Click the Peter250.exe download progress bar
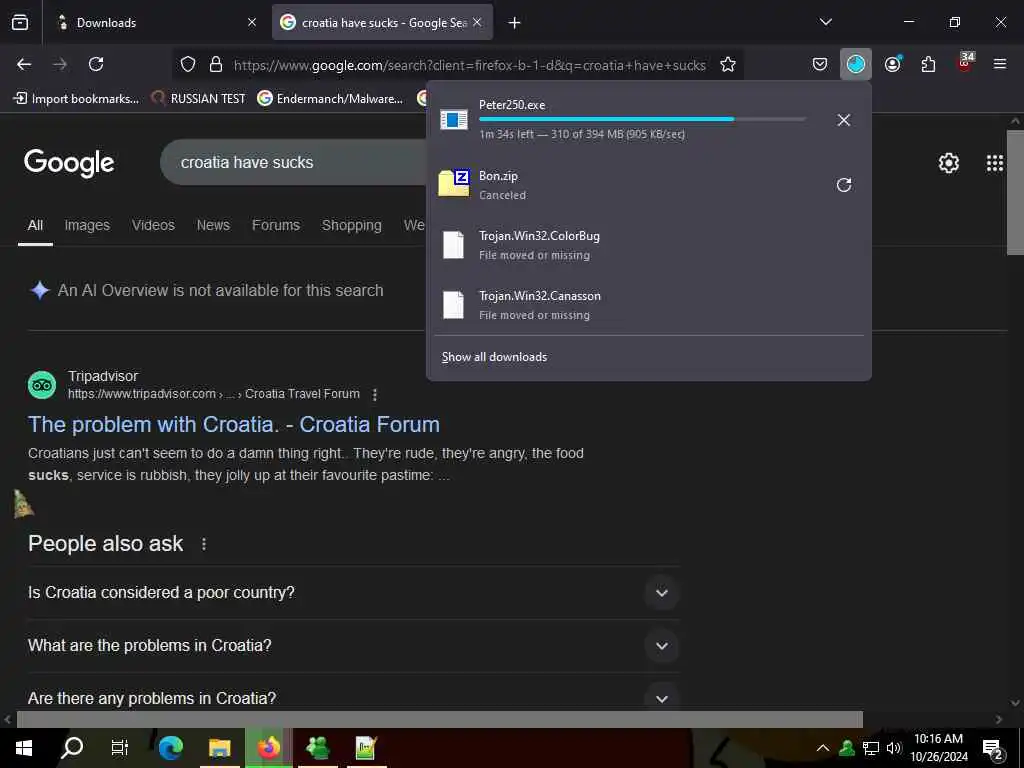Viewport: 1024px width, 768px height. (x=642, y=119)
